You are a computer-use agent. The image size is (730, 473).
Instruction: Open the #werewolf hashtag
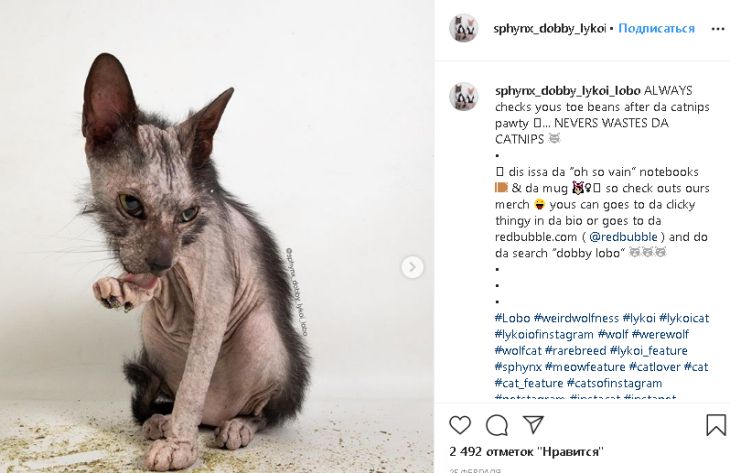click(x=660, y=334)
